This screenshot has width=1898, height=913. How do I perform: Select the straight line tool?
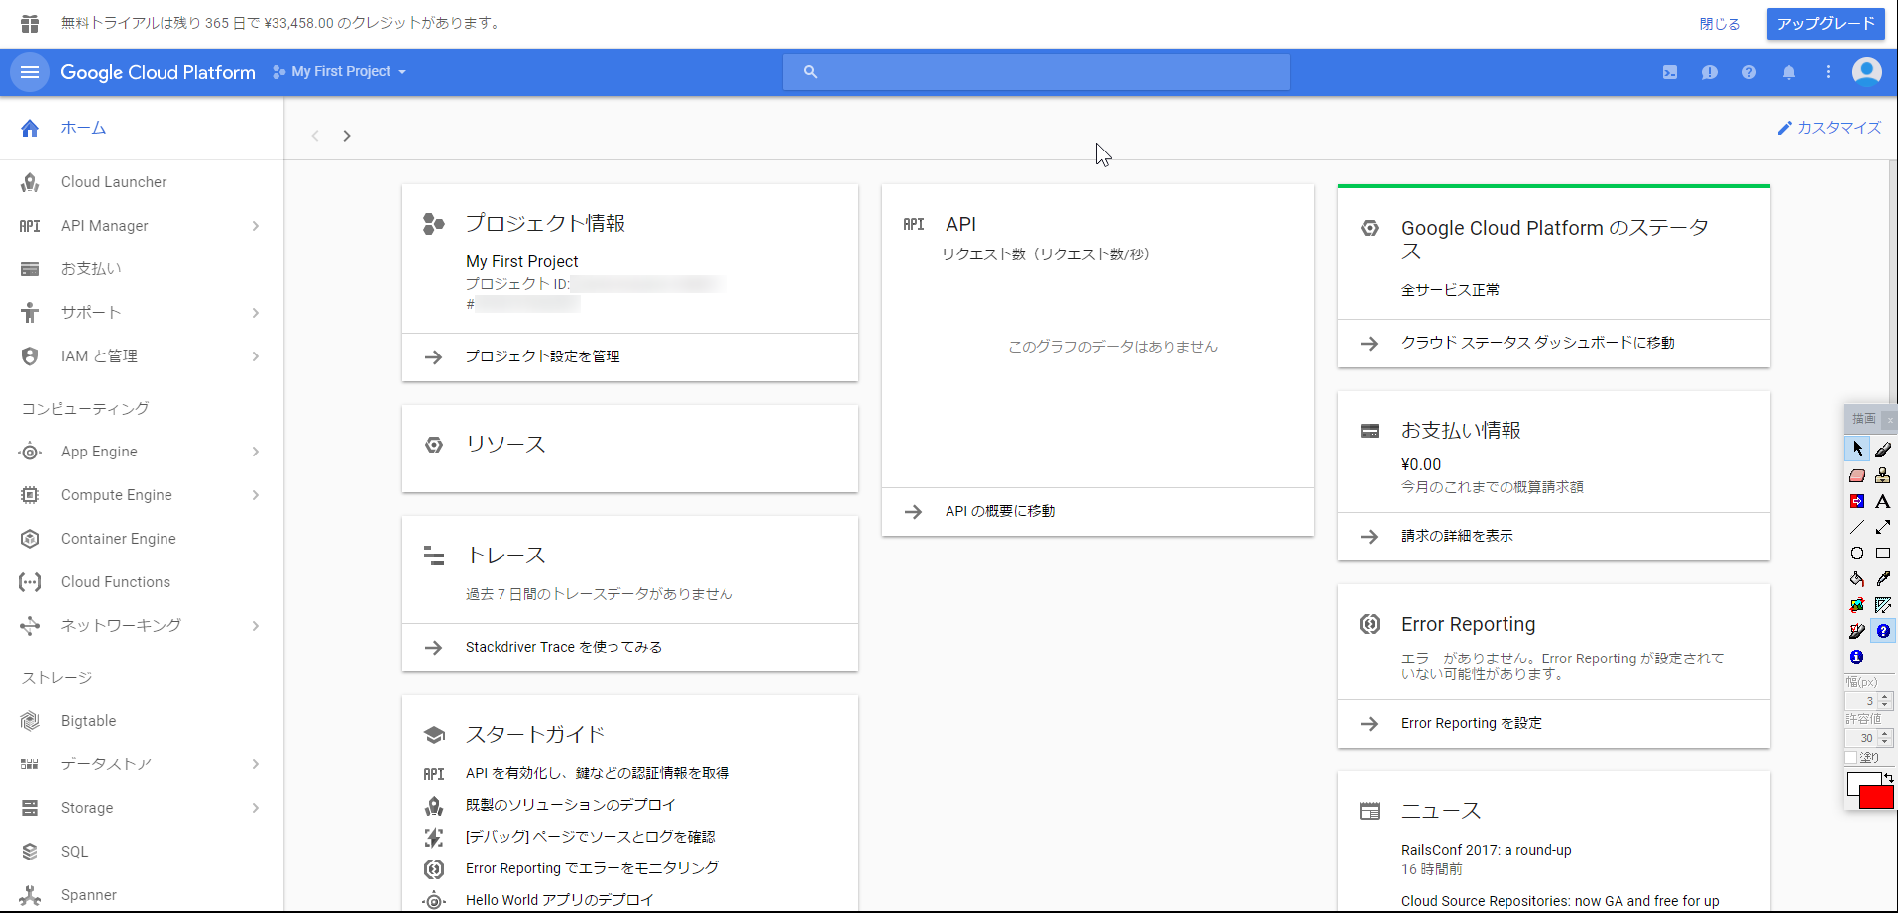[x=1857, y=527]
